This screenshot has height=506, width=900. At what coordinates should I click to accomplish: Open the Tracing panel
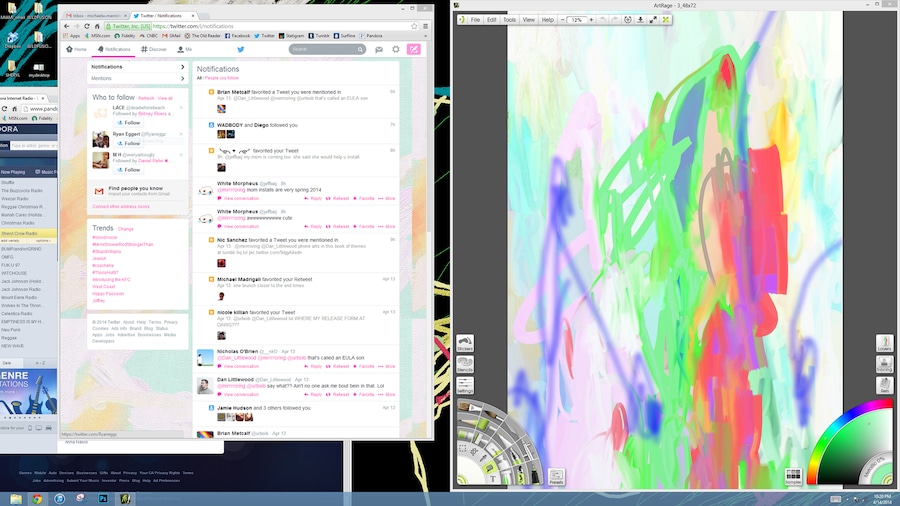884,365
